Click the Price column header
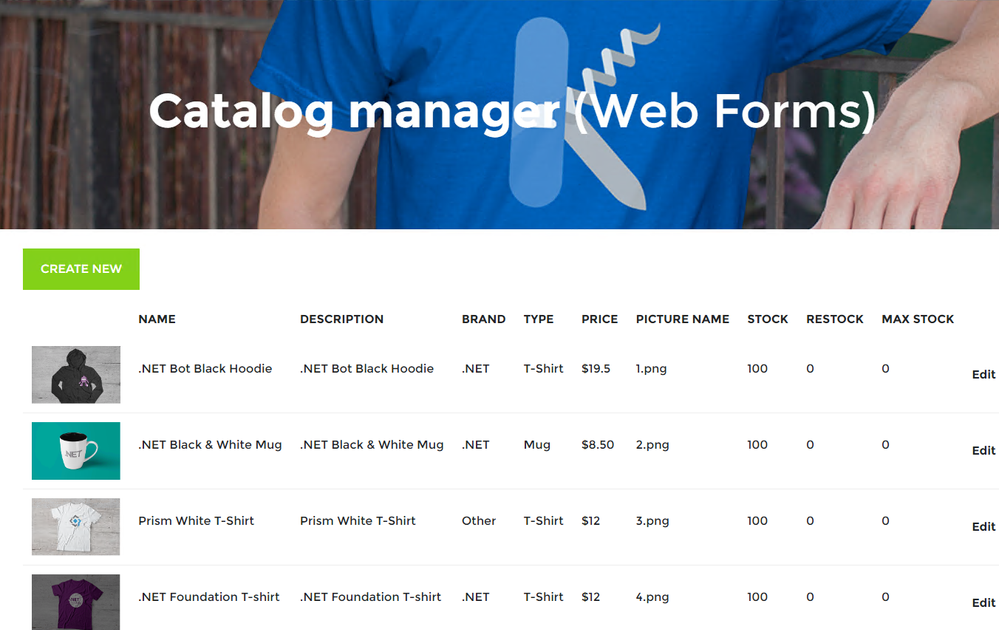 (600, 319)
